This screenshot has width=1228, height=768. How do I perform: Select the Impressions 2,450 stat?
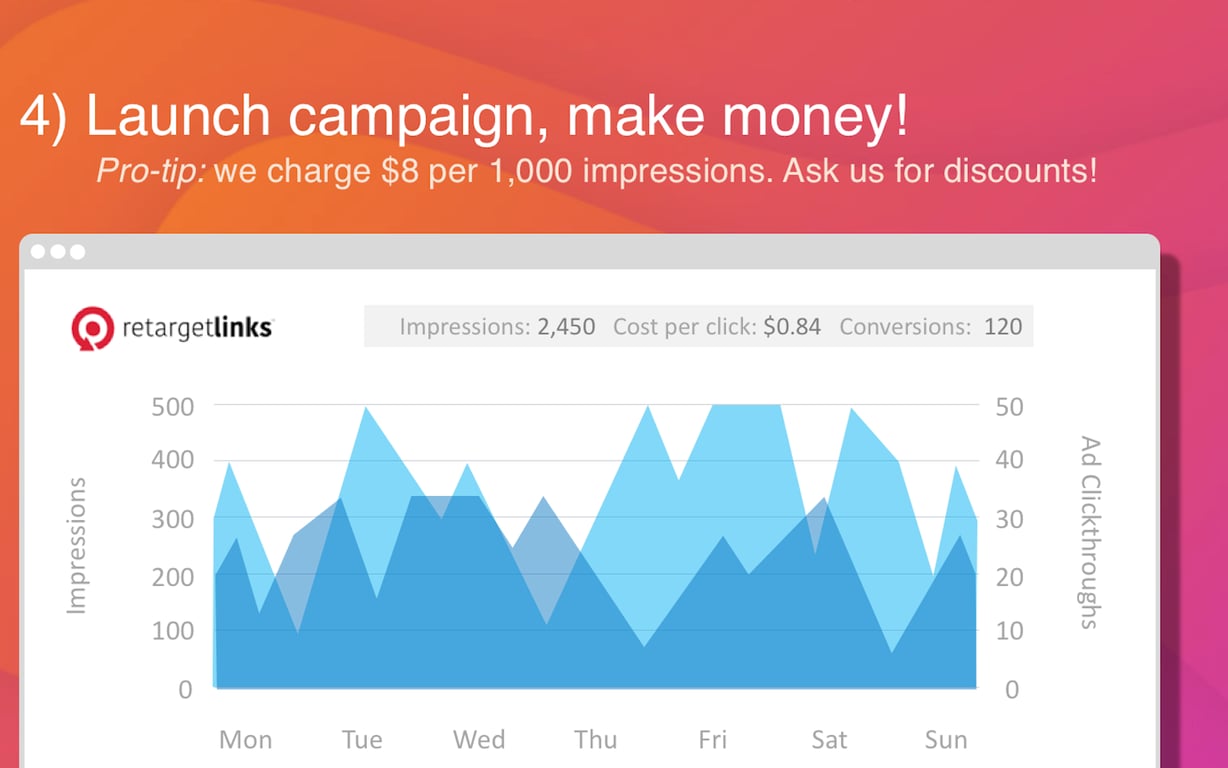click(497, 327)
